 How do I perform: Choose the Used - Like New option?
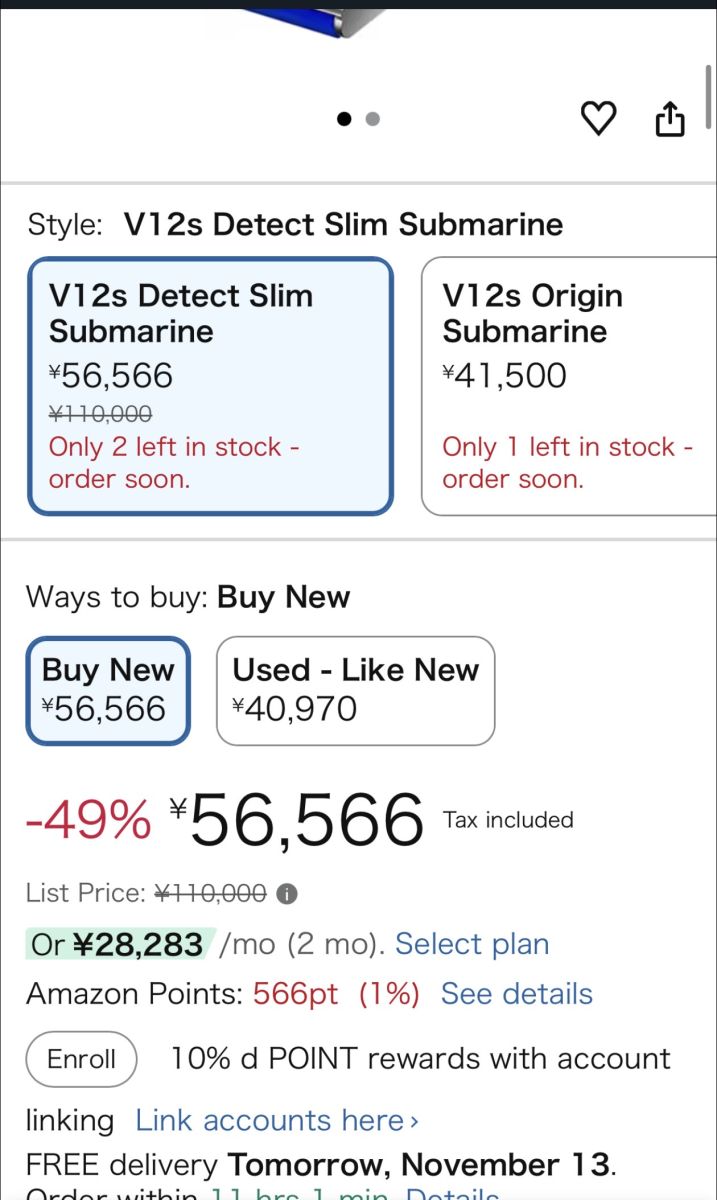355,690
